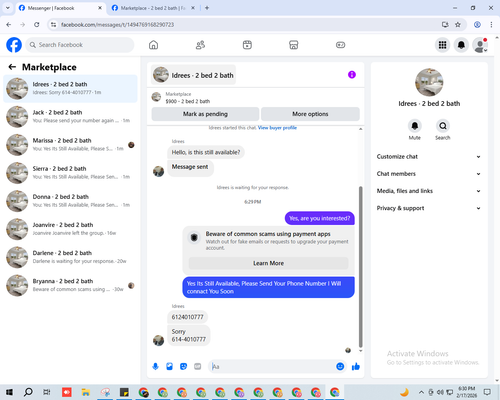Open the taskbar clock showing 6:30 PM
Image resolution: width=500 pixels, height=400 pixels.
[466, 392]
